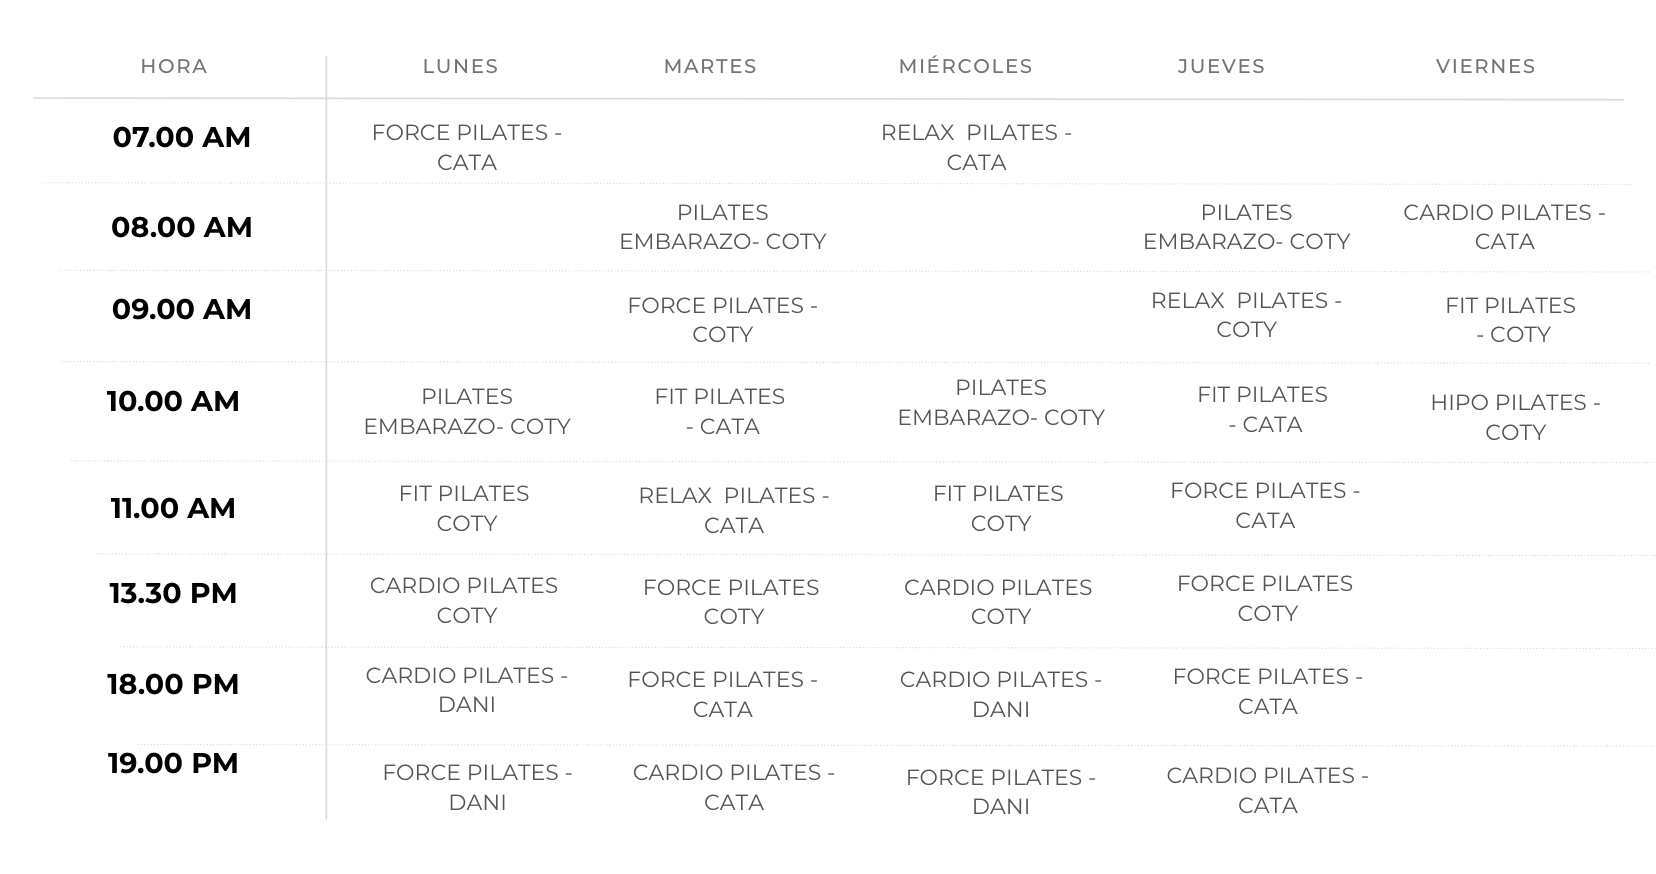This screenshot has height=874, width=1656.
Task: Click Monday's 18.00 PM Cardio Pilates - Dani
Action: (467, 690)
